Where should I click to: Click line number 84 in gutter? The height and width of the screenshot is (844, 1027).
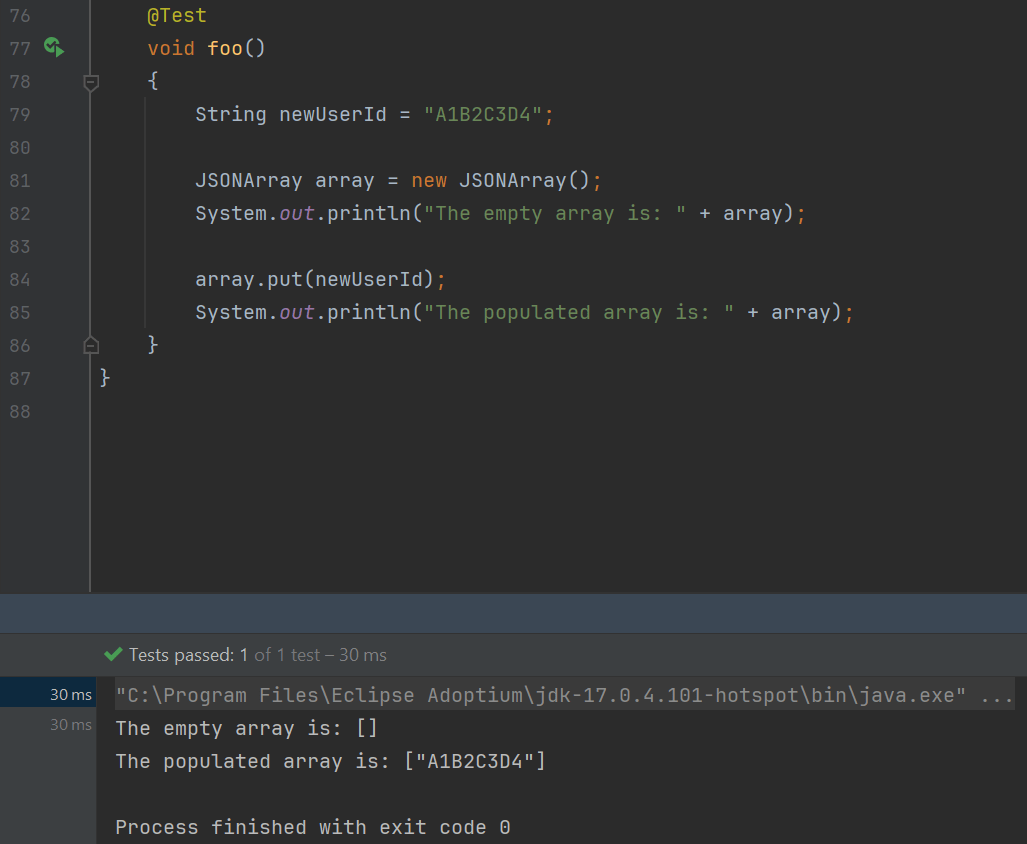point(19,279)
